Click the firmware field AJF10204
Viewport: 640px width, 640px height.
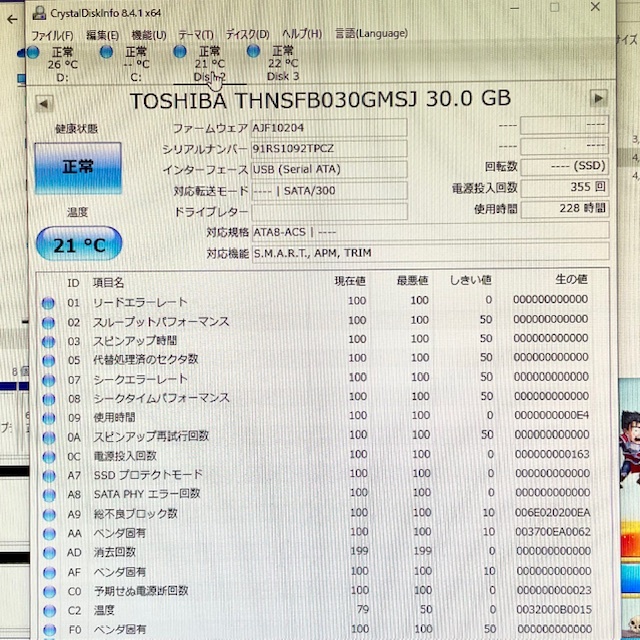[x=329, y=127]
